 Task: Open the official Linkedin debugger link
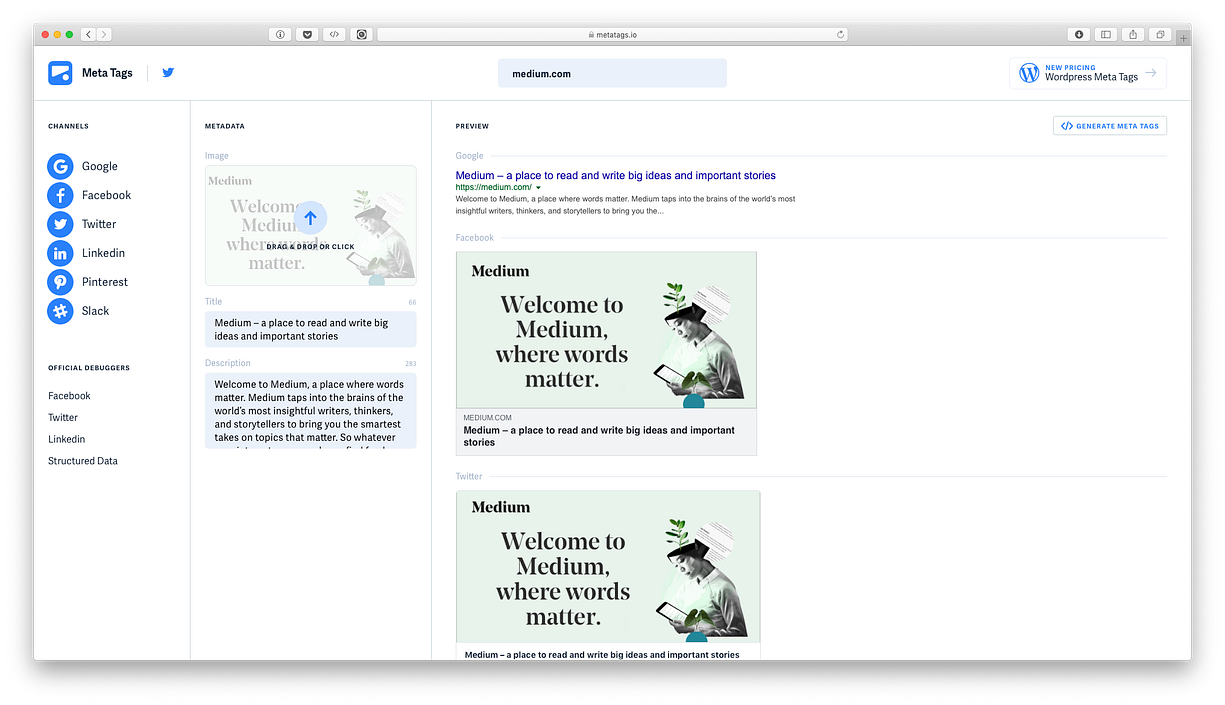[x=67, y=440]
